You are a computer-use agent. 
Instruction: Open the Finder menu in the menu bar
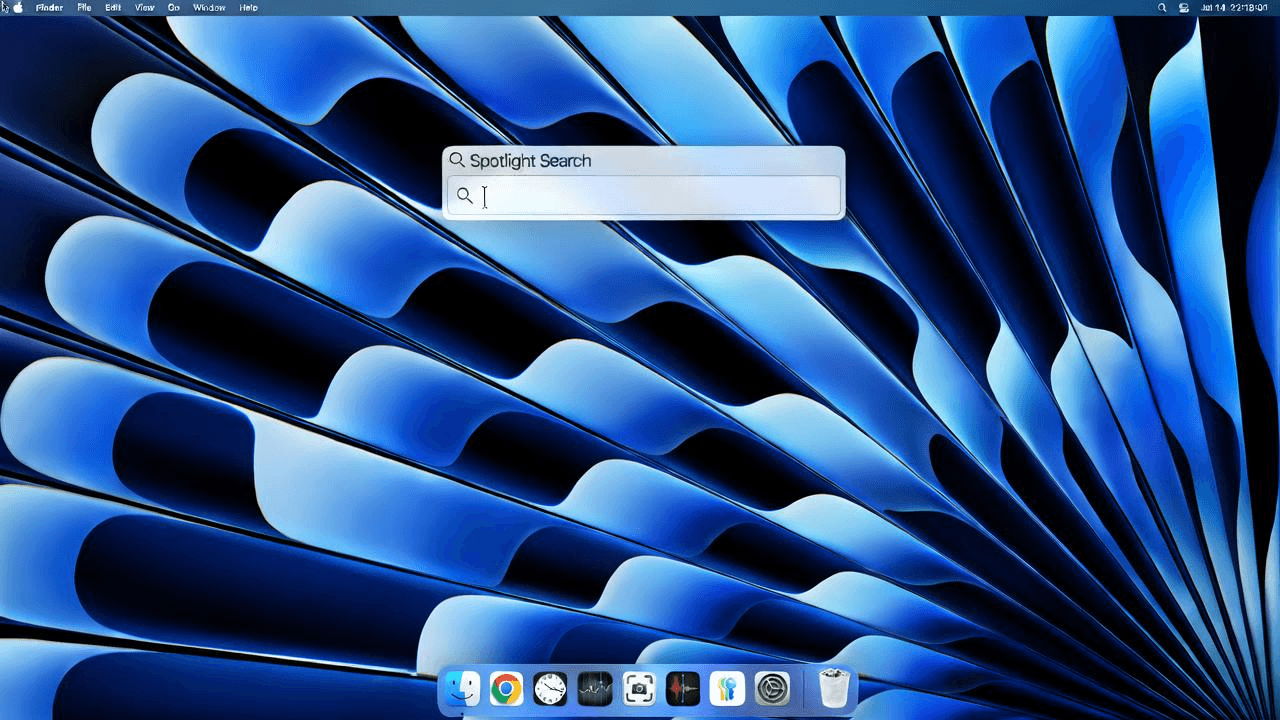pyautogui.click(x=49, y=7)
